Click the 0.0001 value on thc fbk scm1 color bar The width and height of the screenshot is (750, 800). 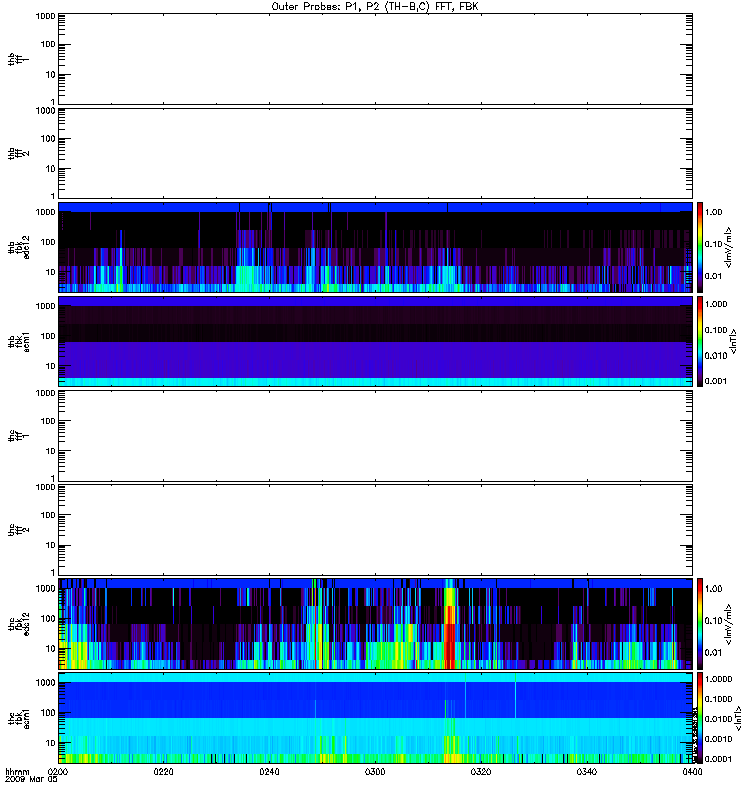coord(718,759)
